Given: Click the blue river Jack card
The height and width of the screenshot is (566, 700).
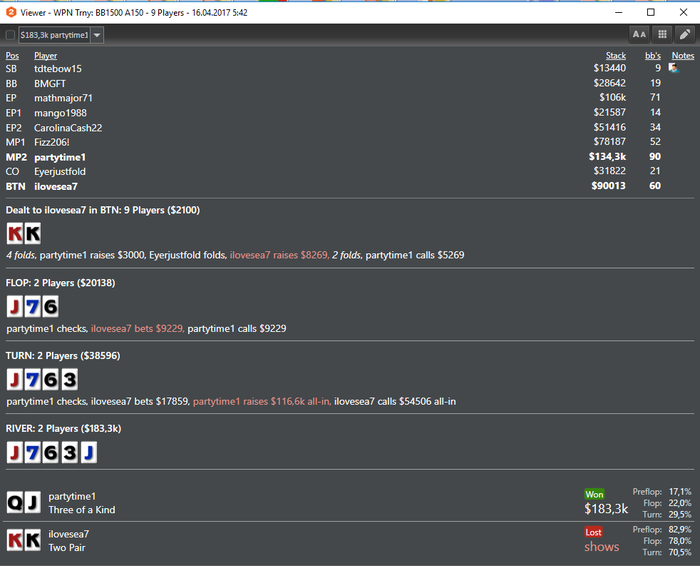Looking at the screenshot, I should 89,453.
